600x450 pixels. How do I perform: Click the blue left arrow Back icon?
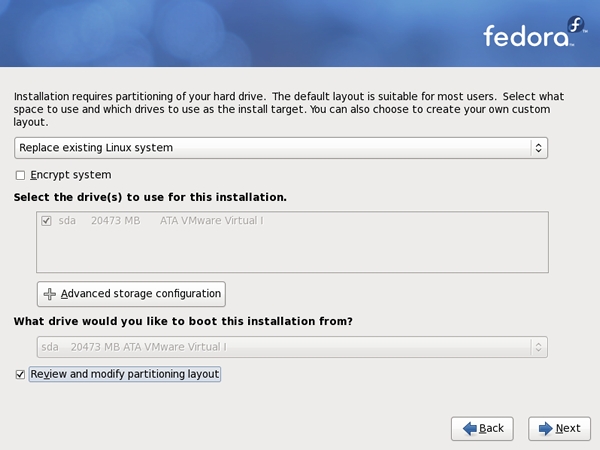(x=470, y=428)
